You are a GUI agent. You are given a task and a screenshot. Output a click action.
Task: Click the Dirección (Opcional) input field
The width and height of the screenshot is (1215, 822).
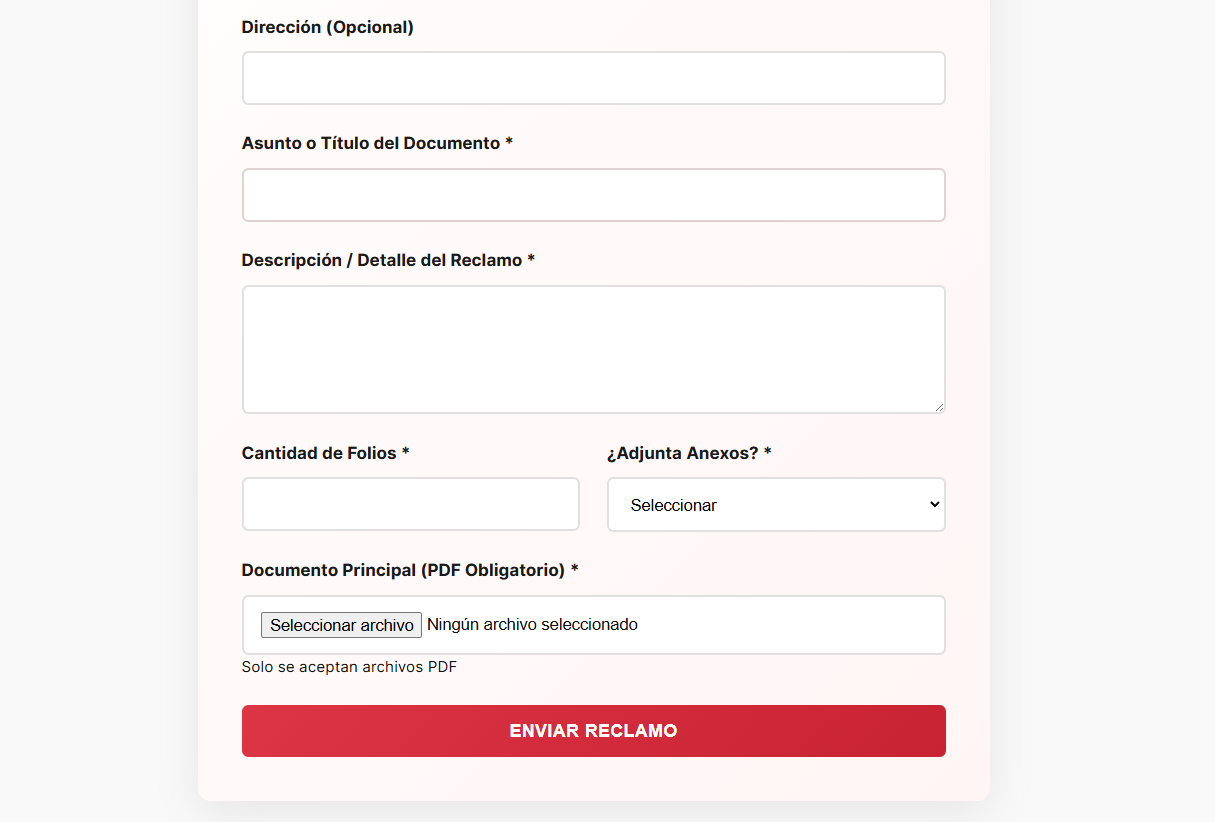(593, 78)
